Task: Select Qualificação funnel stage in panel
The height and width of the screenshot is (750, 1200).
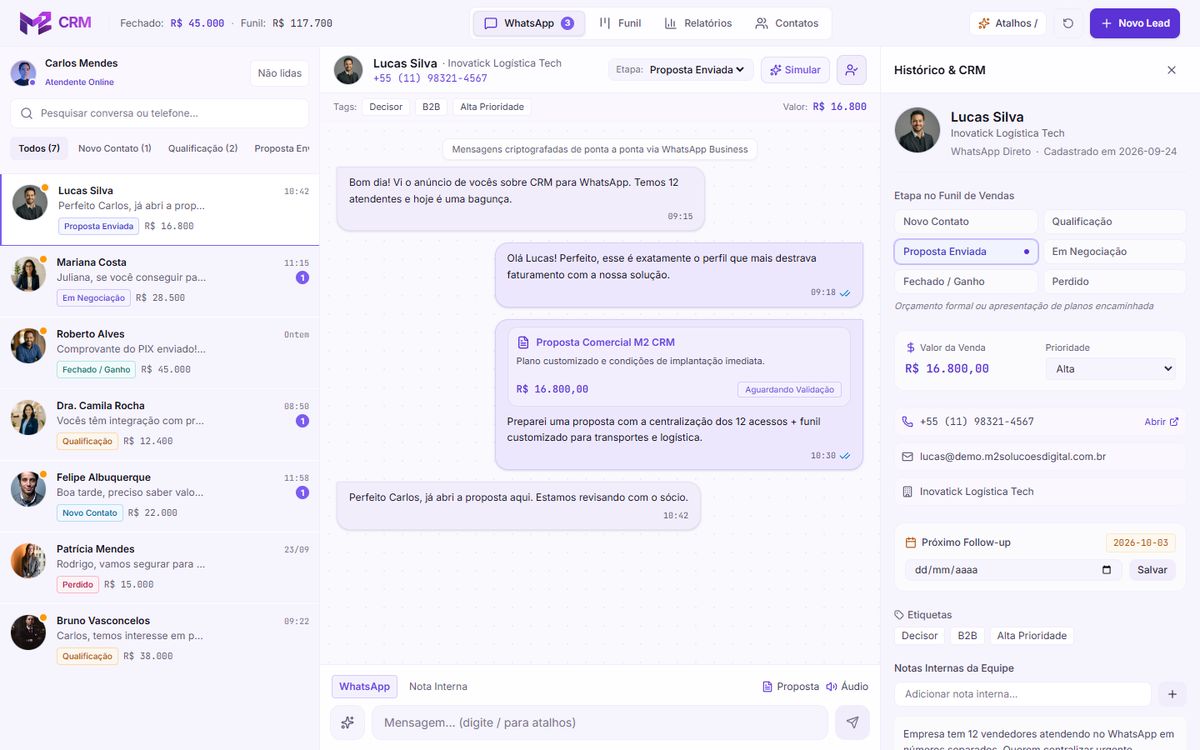Action: (x=1114, y=221)
